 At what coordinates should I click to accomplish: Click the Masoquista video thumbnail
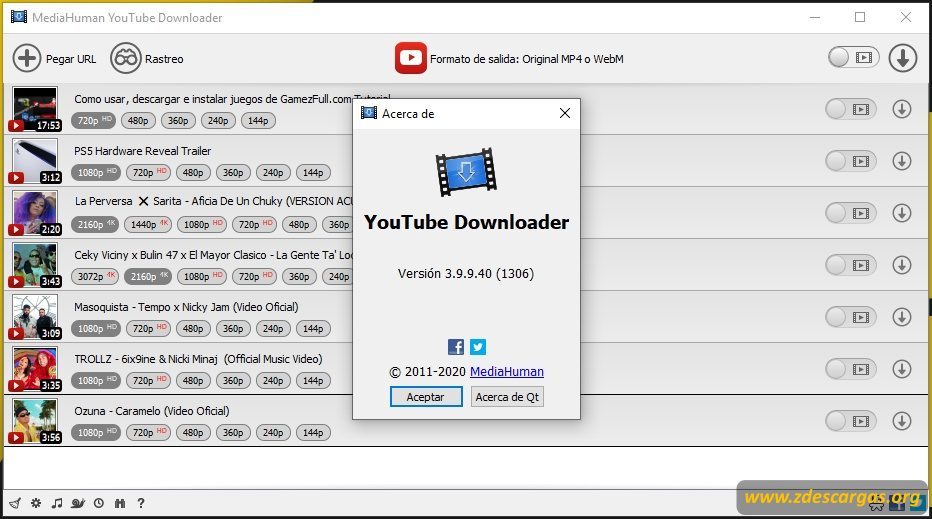pyautogui.click(x=35, y=316)
